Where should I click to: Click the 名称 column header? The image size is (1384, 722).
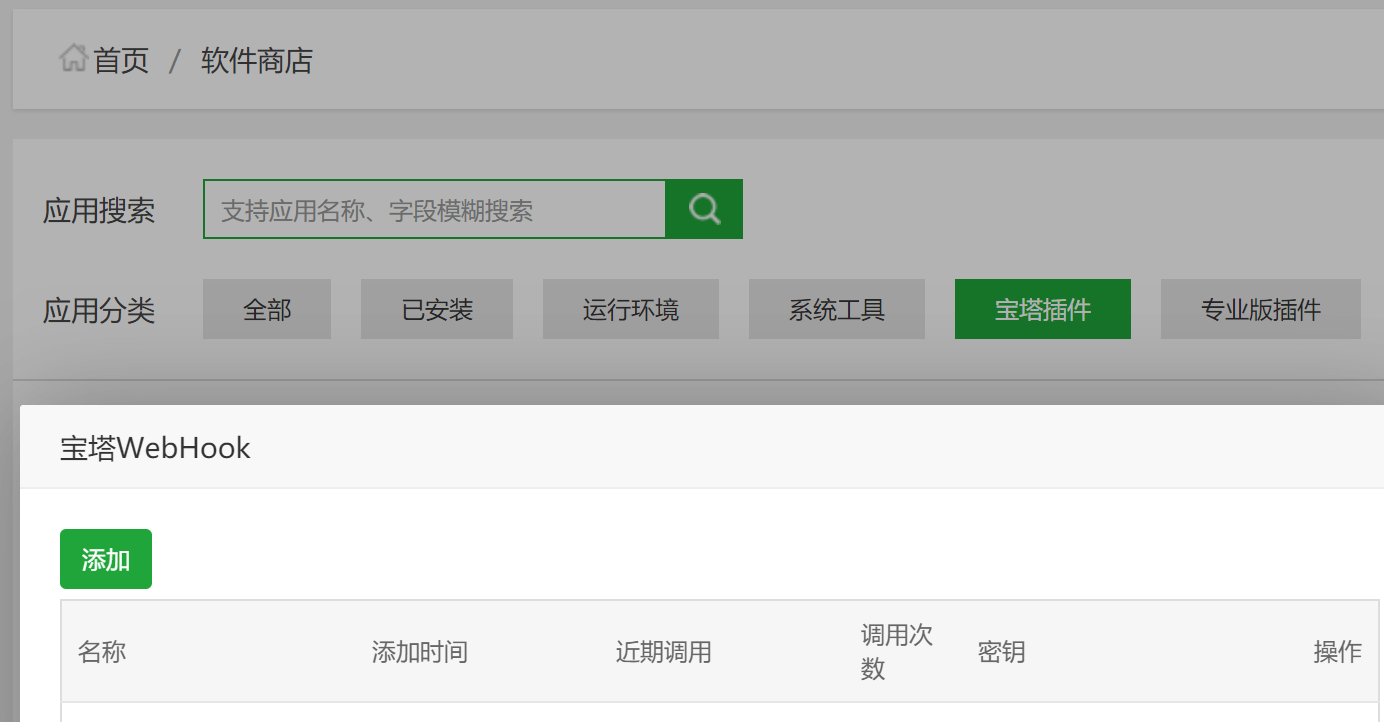coord(102,652)
